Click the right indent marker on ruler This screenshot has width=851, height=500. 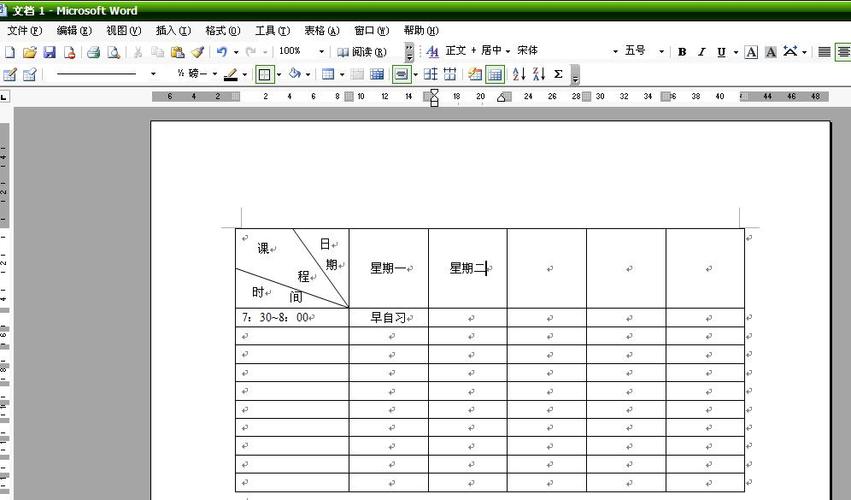pos(502,98)
